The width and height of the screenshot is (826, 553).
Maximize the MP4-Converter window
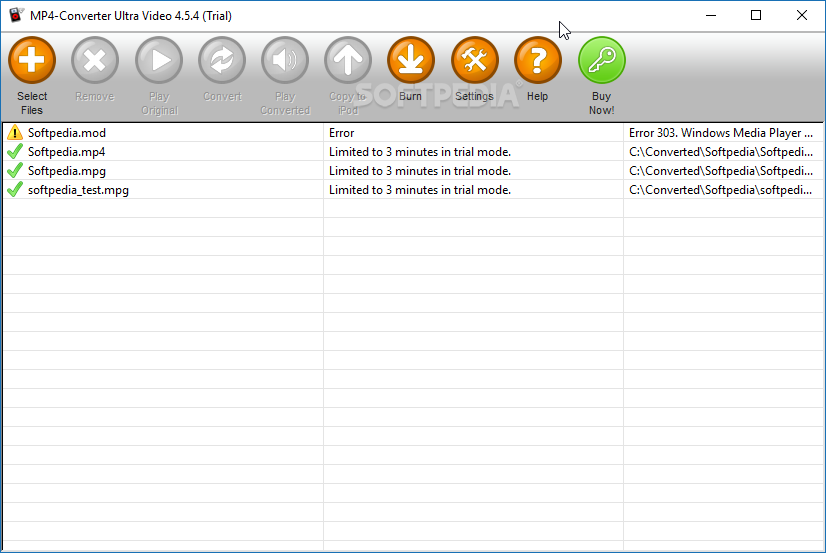[756, 15]
